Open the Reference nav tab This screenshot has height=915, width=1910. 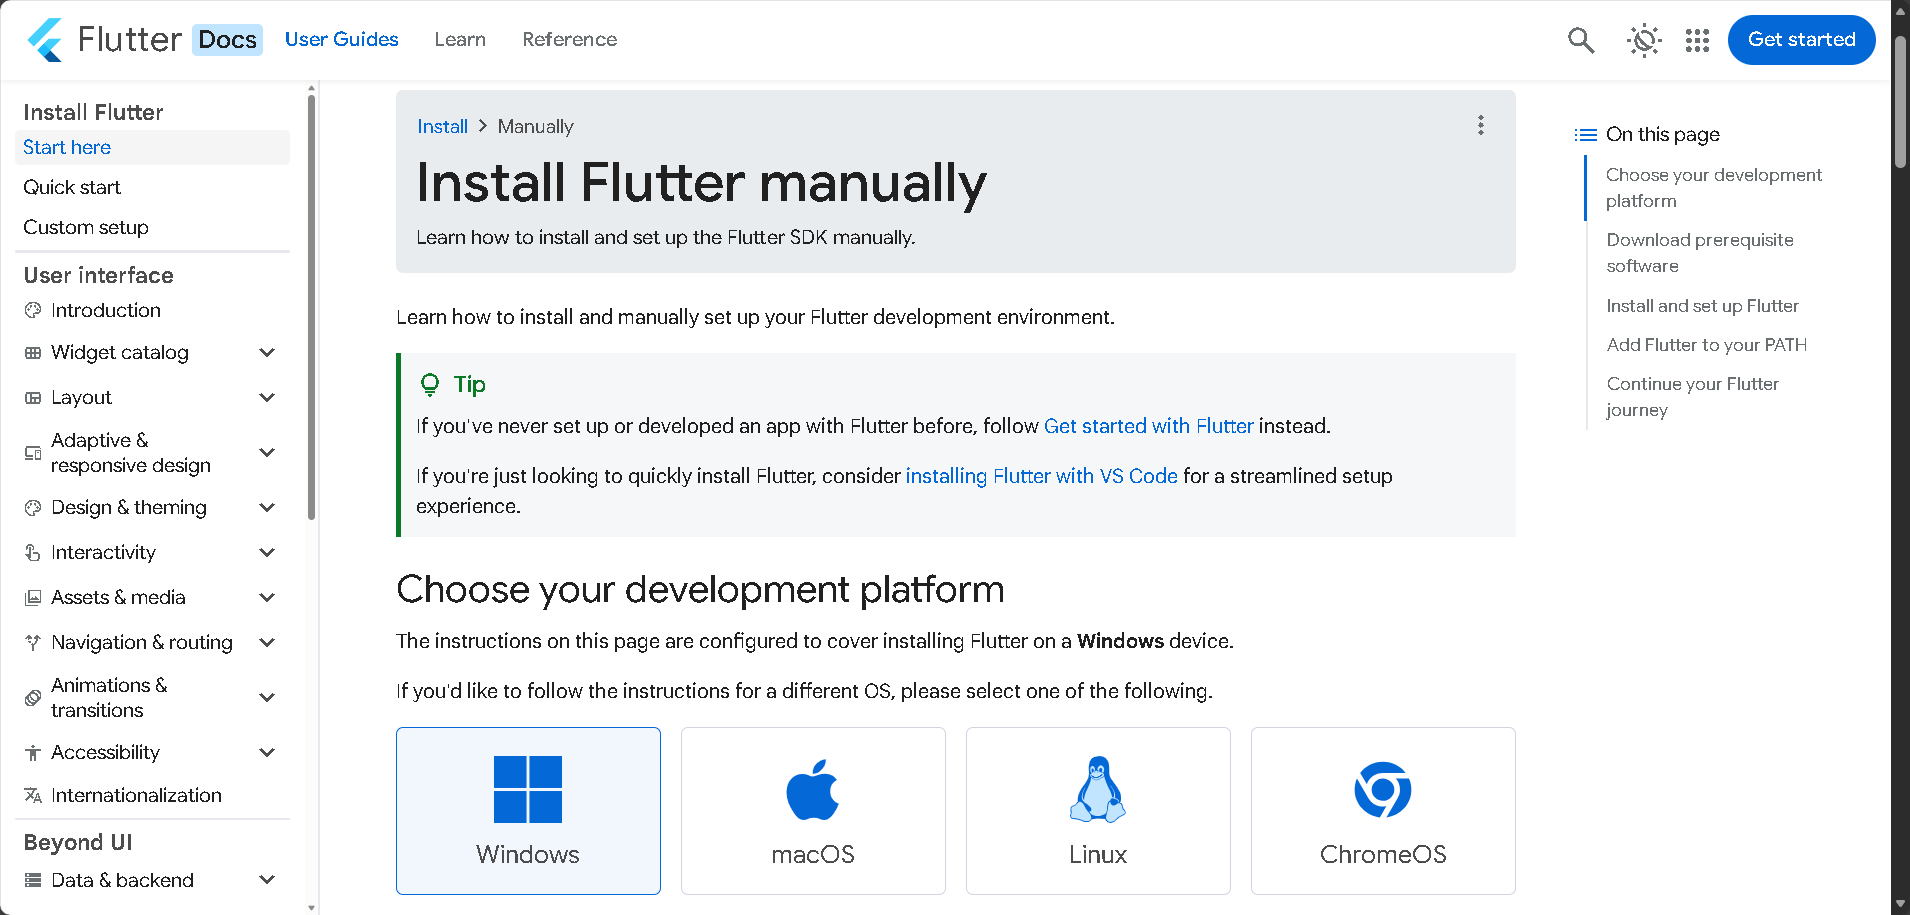[x=570, y=39]
